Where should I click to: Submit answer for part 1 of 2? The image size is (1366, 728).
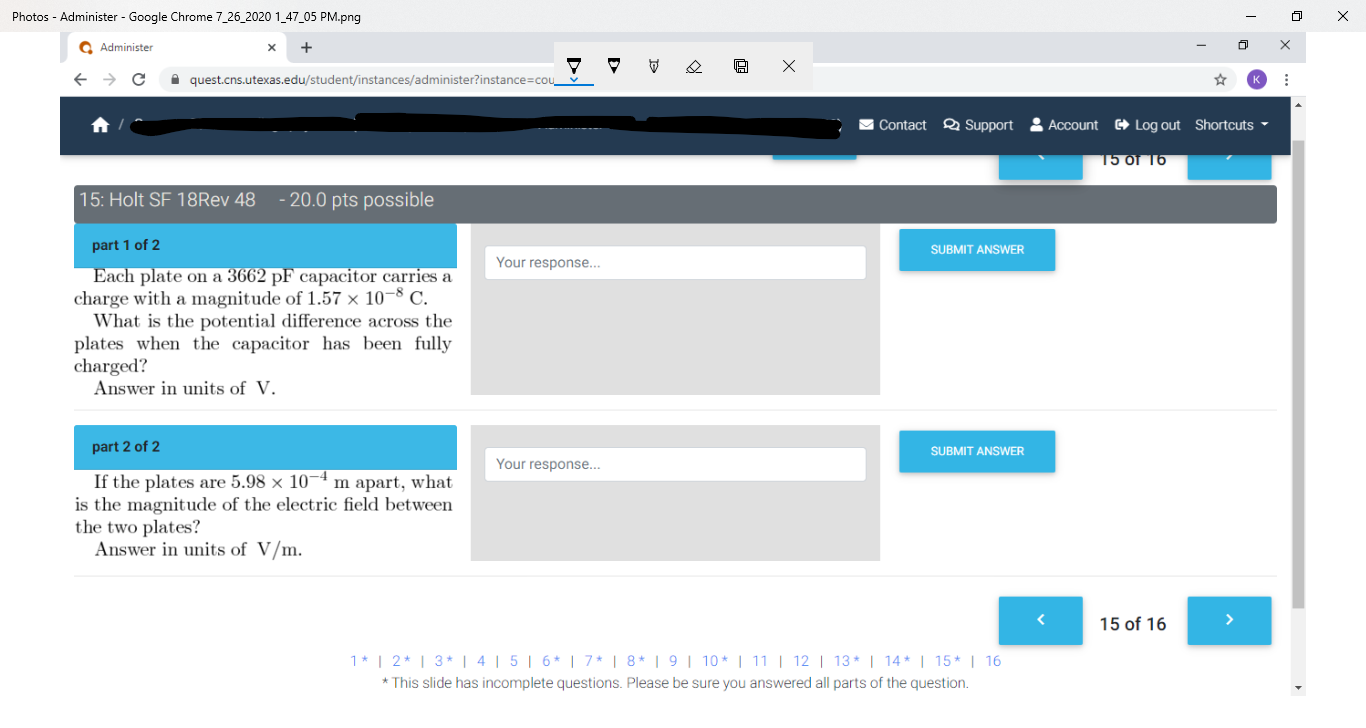[x=976, y=250]
